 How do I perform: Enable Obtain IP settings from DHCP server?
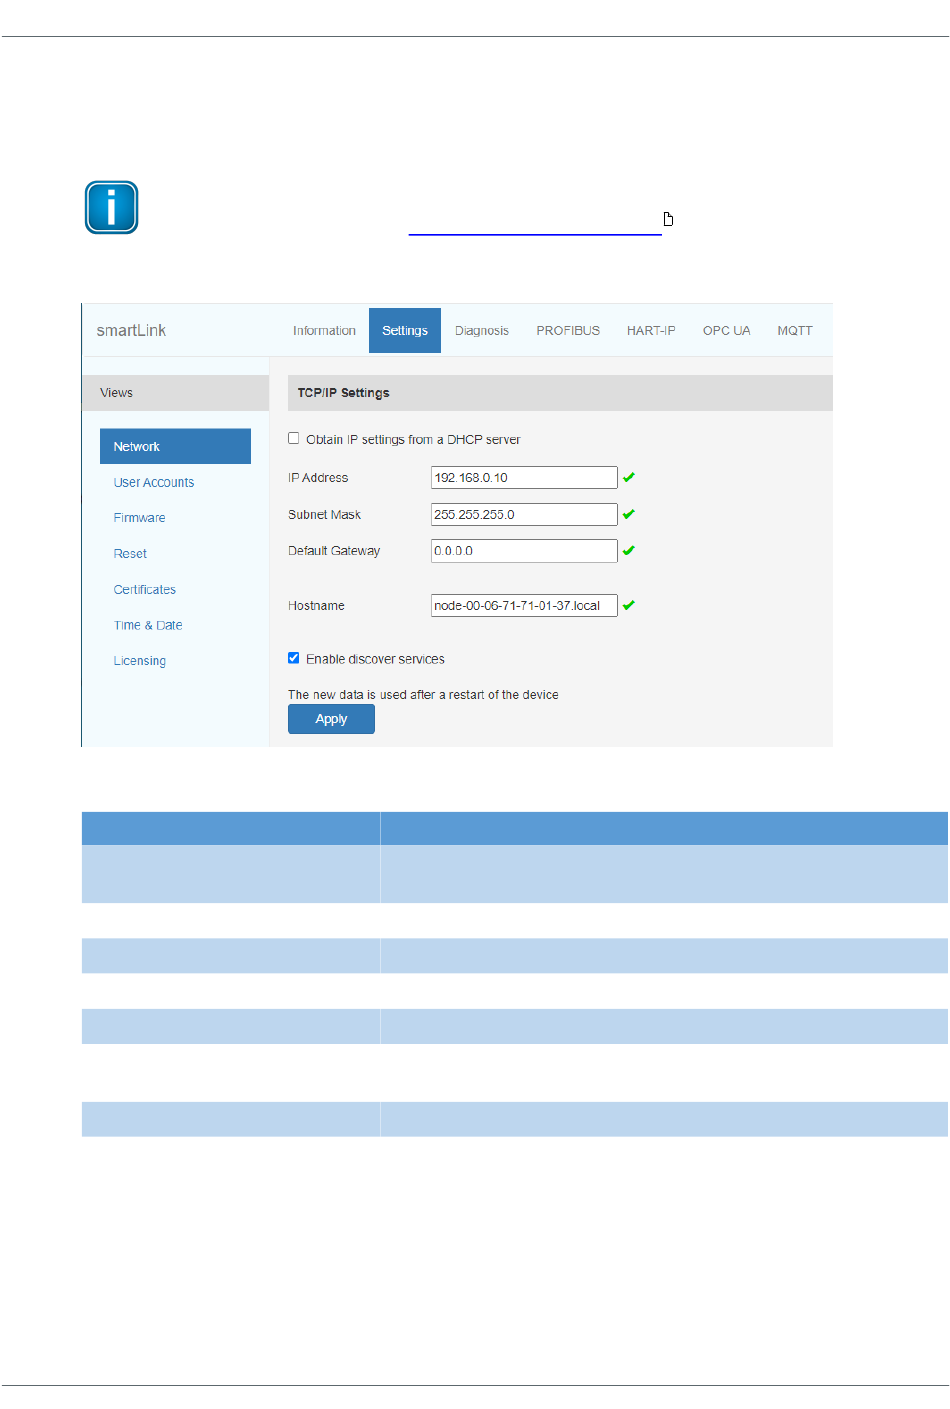294,438
